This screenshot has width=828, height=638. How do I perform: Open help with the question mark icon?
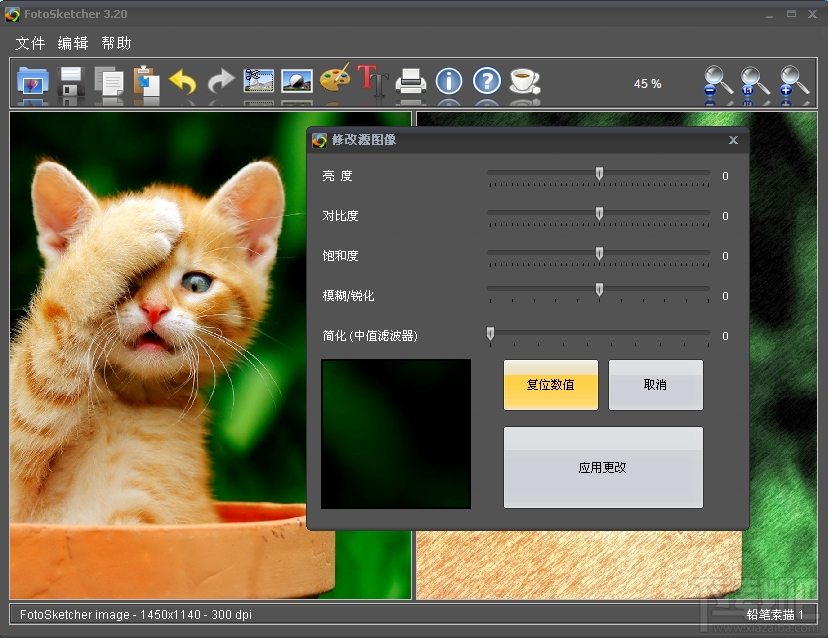(487, 81)
